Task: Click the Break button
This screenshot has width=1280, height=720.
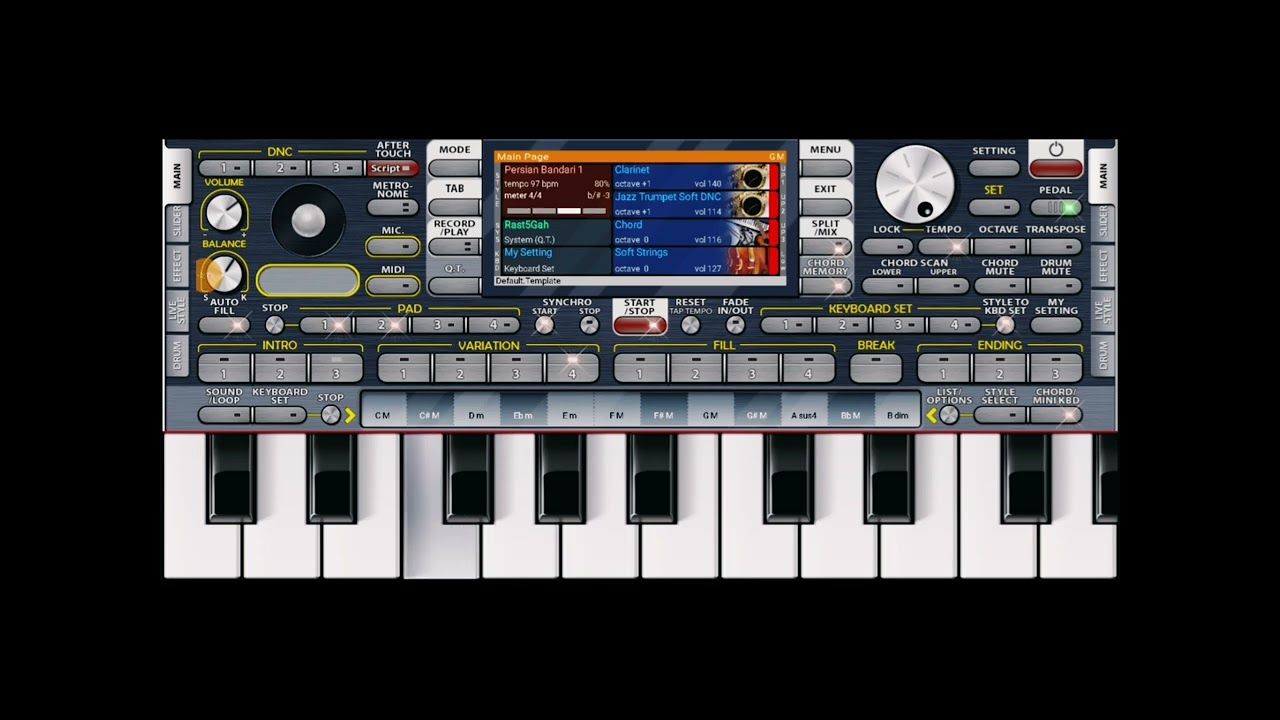Action: [876, 367]
